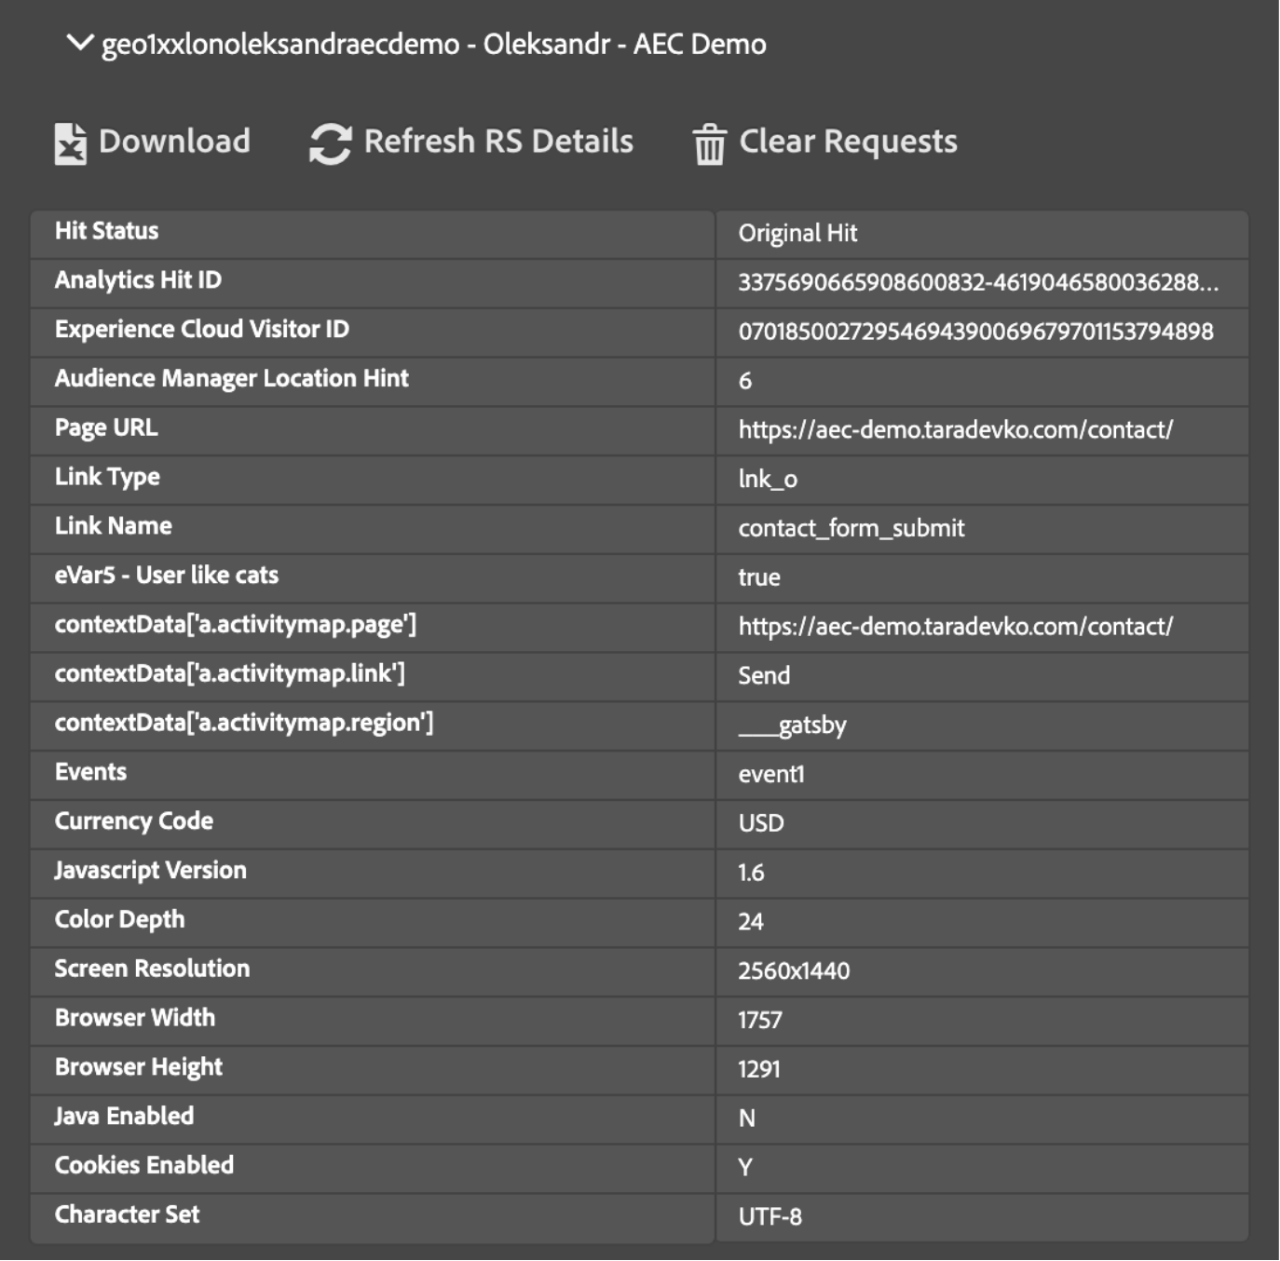The image size is (1280, 1261).
Task: Select the report suite title geo1xxlonoleksandraecdemo - Oleksandr - AEC Demo
Action: click(434, 44)
